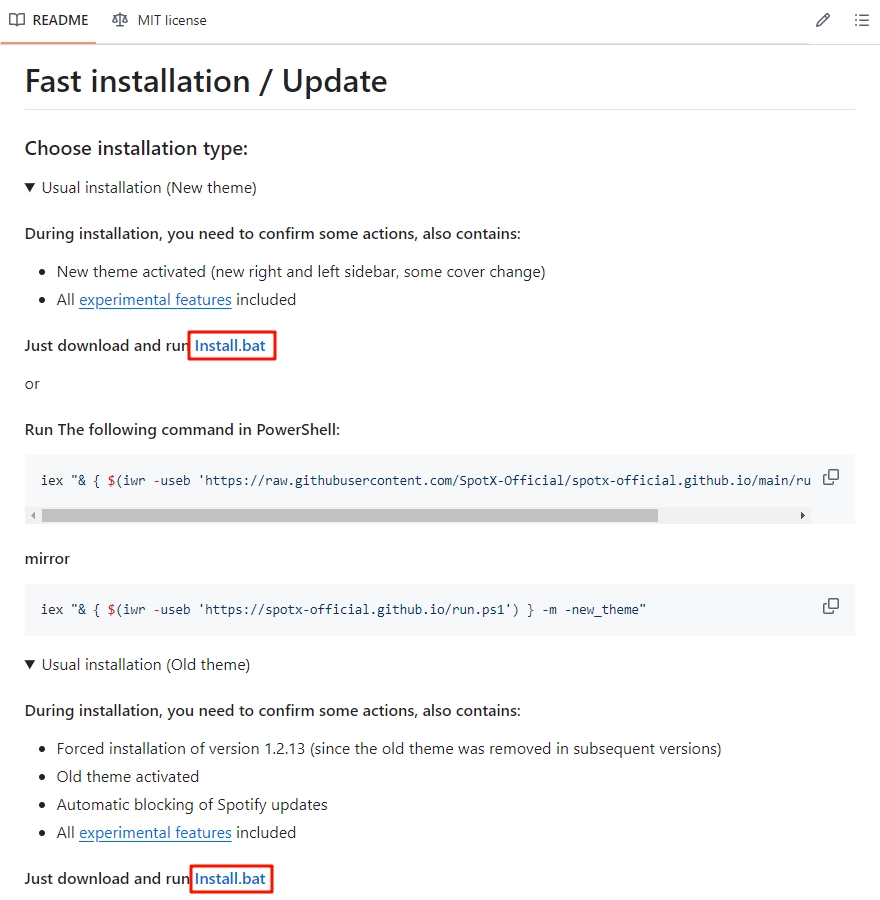
Task: Open Install.bat link under New theme section
Action: click(231, 346)
